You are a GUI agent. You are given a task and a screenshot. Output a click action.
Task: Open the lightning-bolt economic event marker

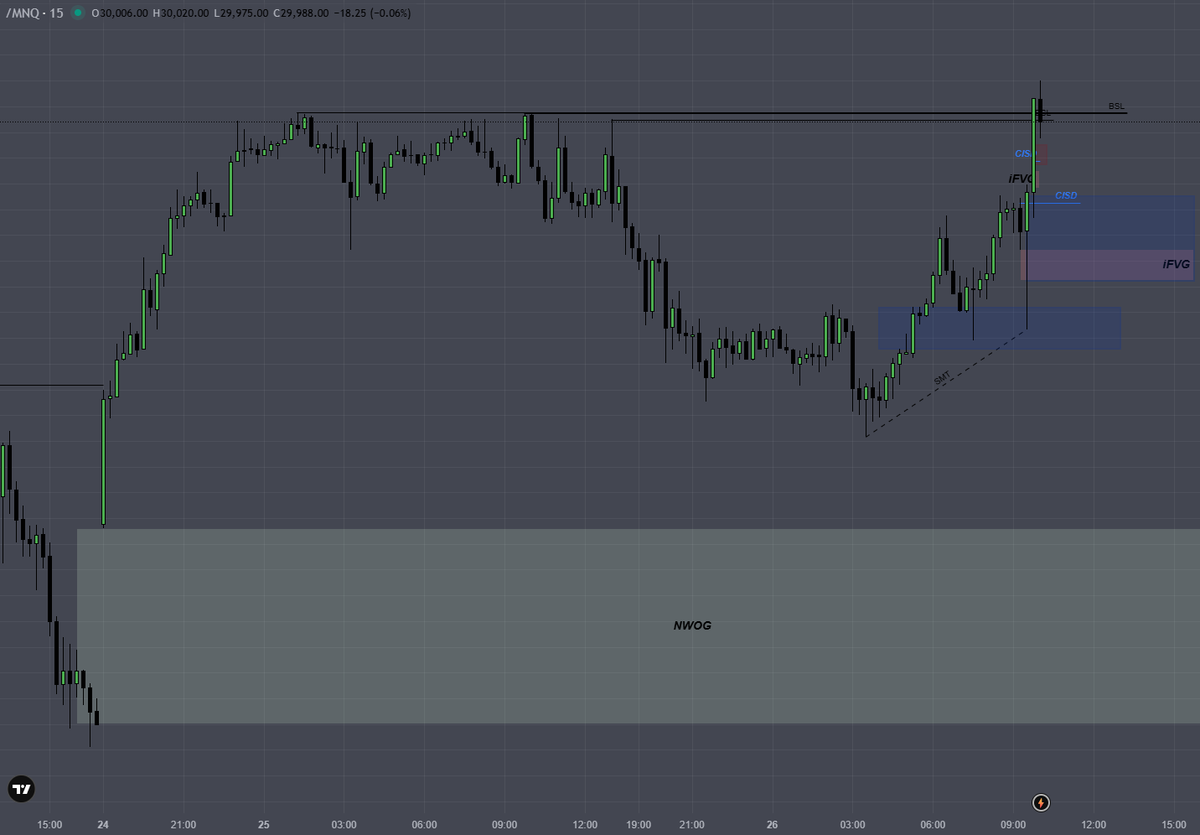1041,802
